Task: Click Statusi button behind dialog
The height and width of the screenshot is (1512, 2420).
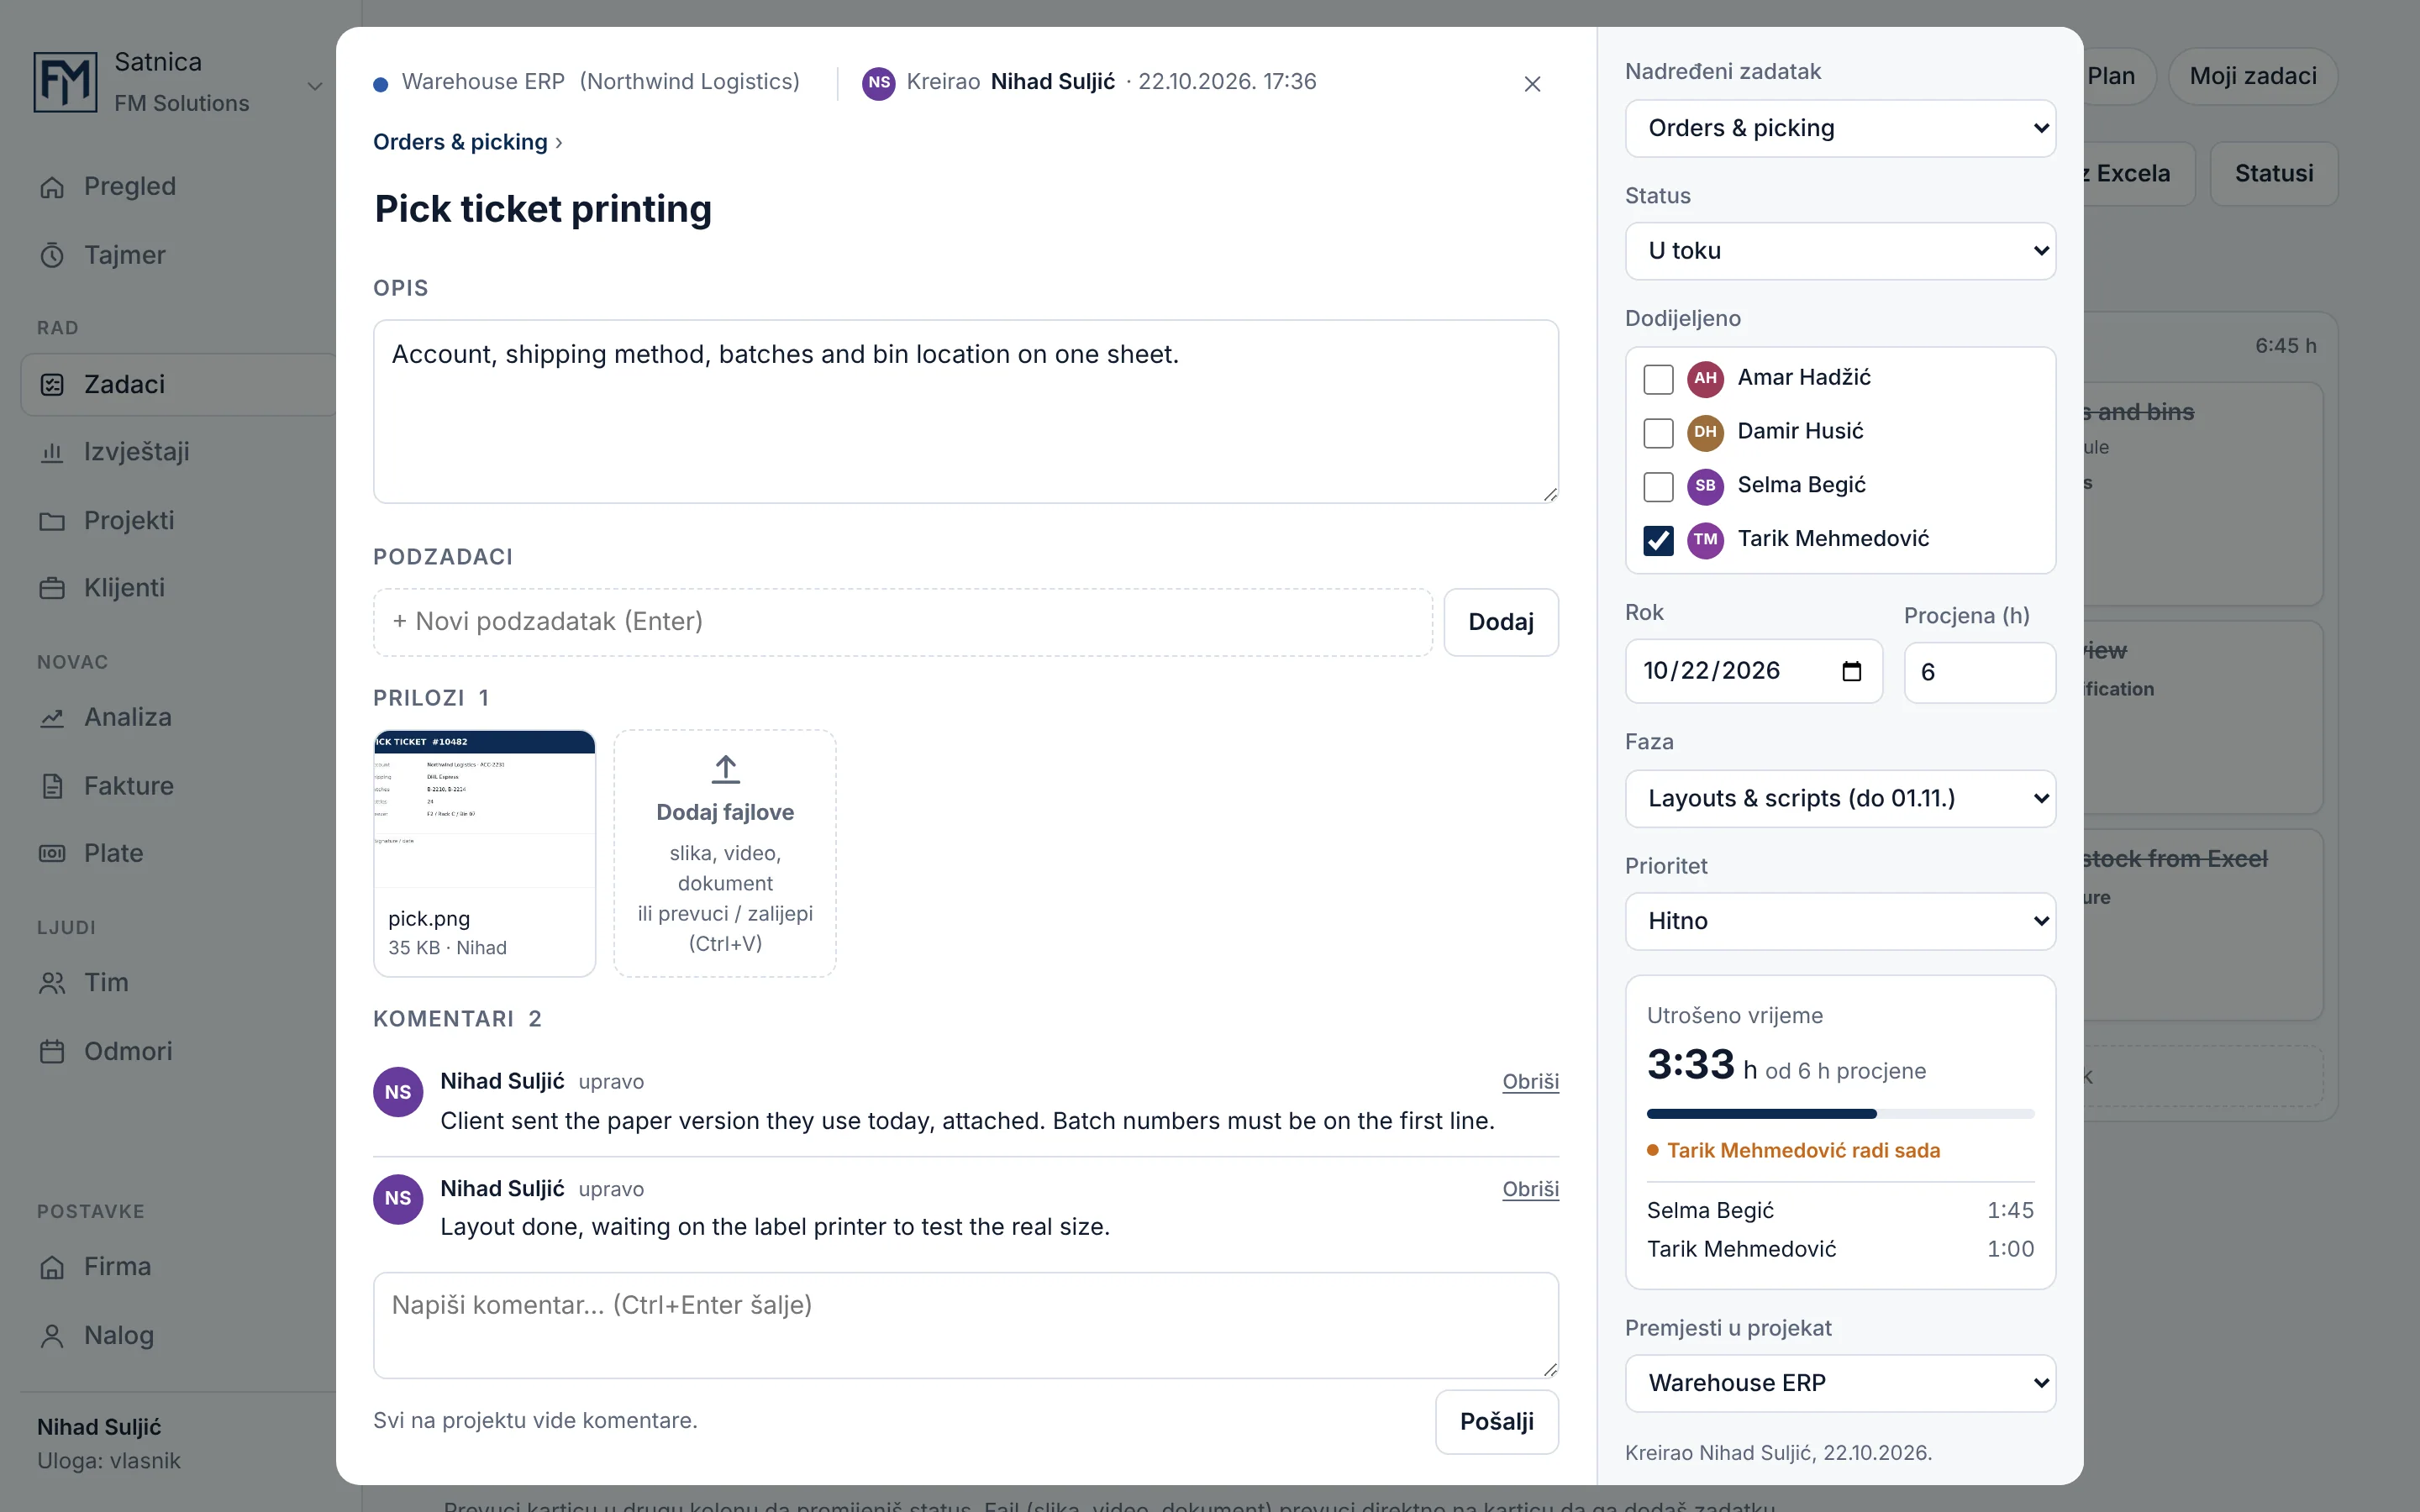Action: click(2274, 174)
